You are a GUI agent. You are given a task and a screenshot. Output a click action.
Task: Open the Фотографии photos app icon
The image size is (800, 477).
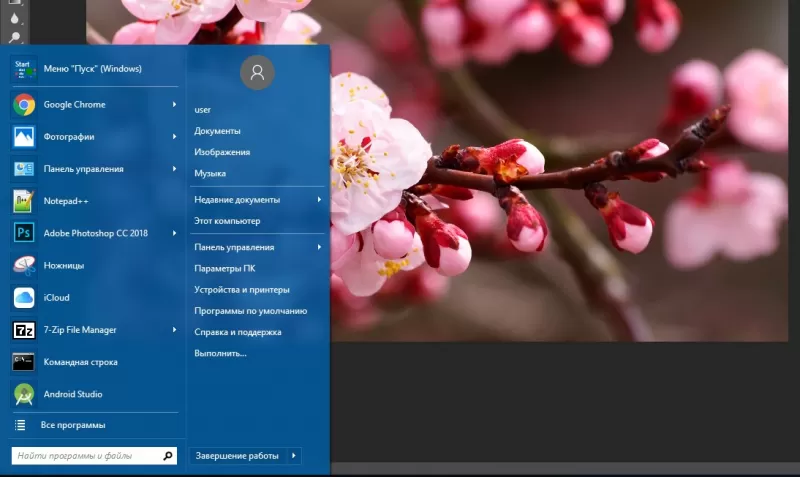tap(24, 137)
